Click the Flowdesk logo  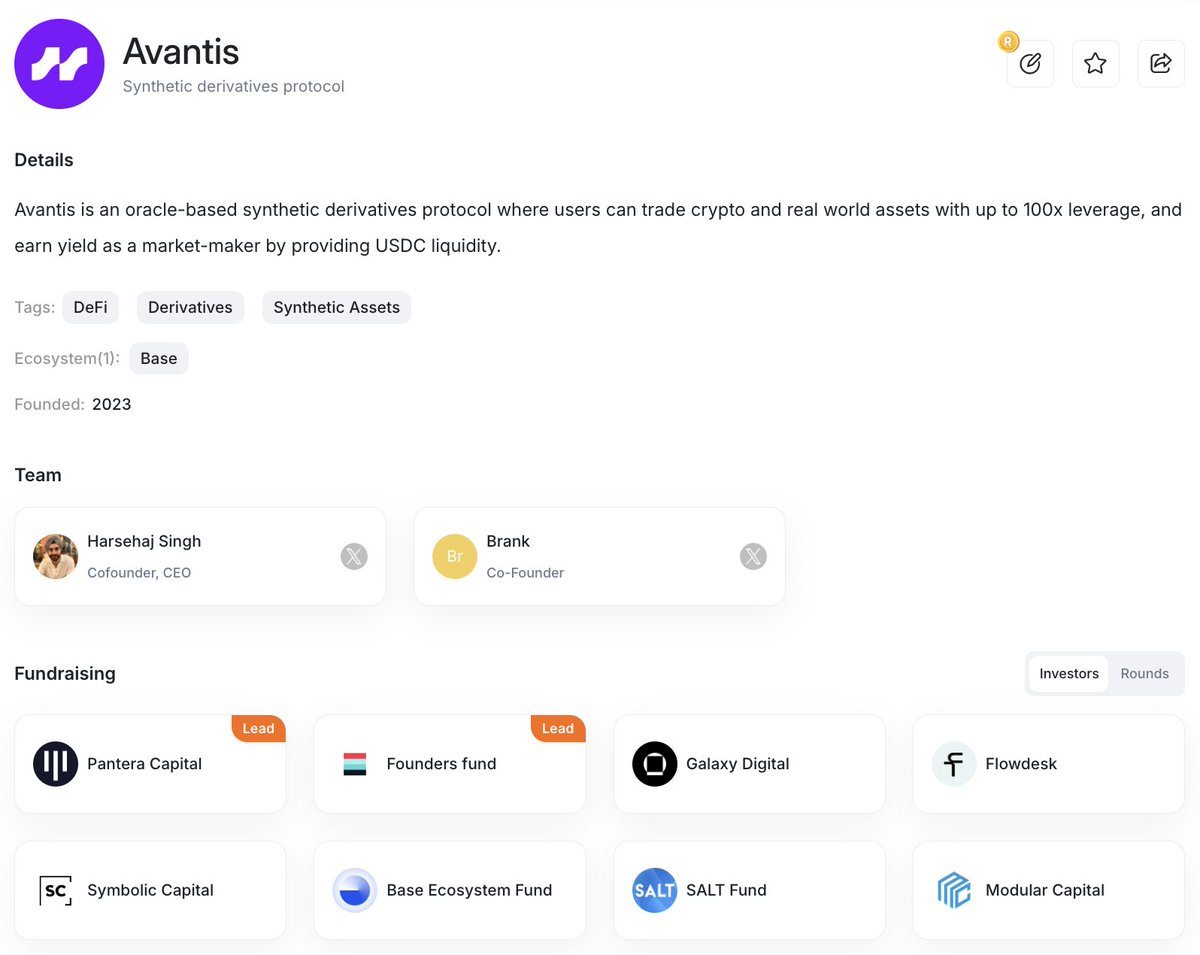[954, 764]
